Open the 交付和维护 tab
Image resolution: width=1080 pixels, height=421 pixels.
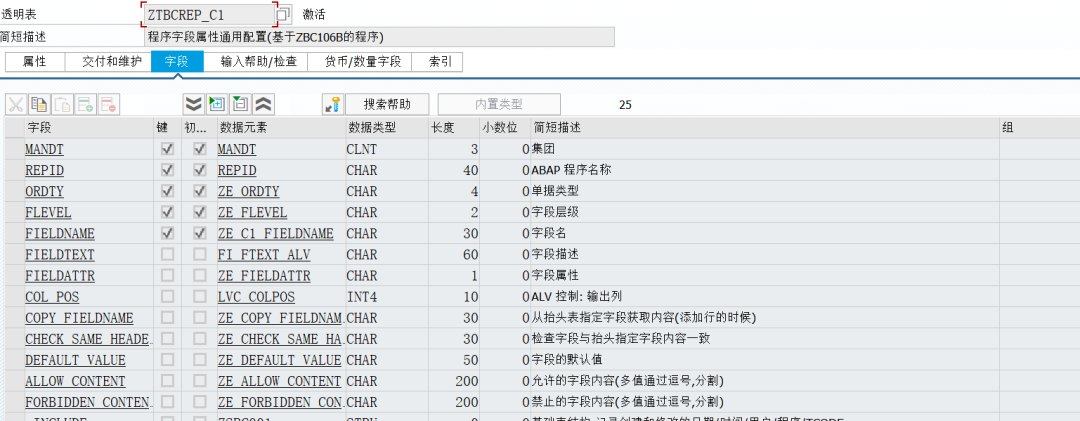(108, 61)
